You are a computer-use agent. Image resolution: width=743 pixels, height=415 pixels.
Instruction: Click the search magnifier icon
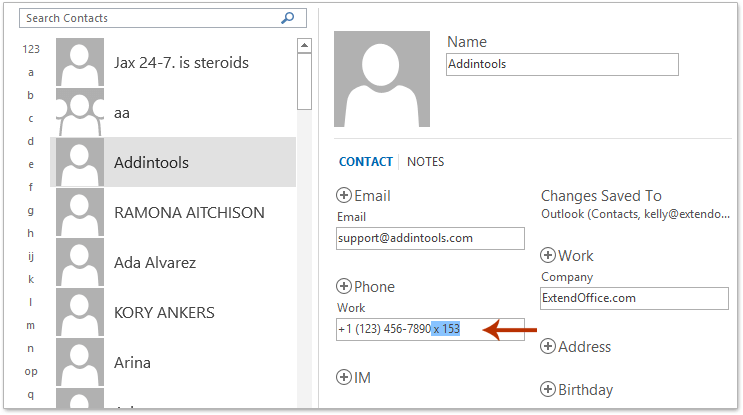click(x=288, y=18)
